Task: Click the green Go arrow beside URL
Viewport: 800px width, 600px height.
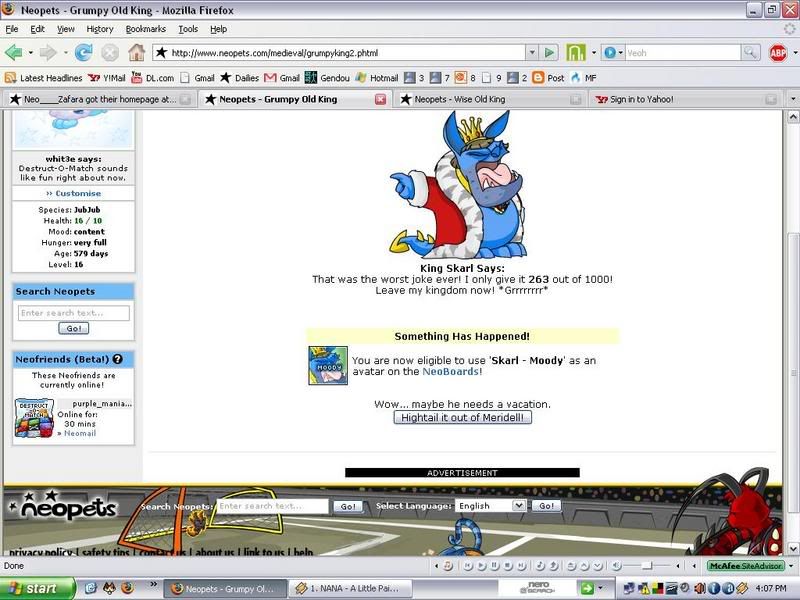Action: point(549,53)
